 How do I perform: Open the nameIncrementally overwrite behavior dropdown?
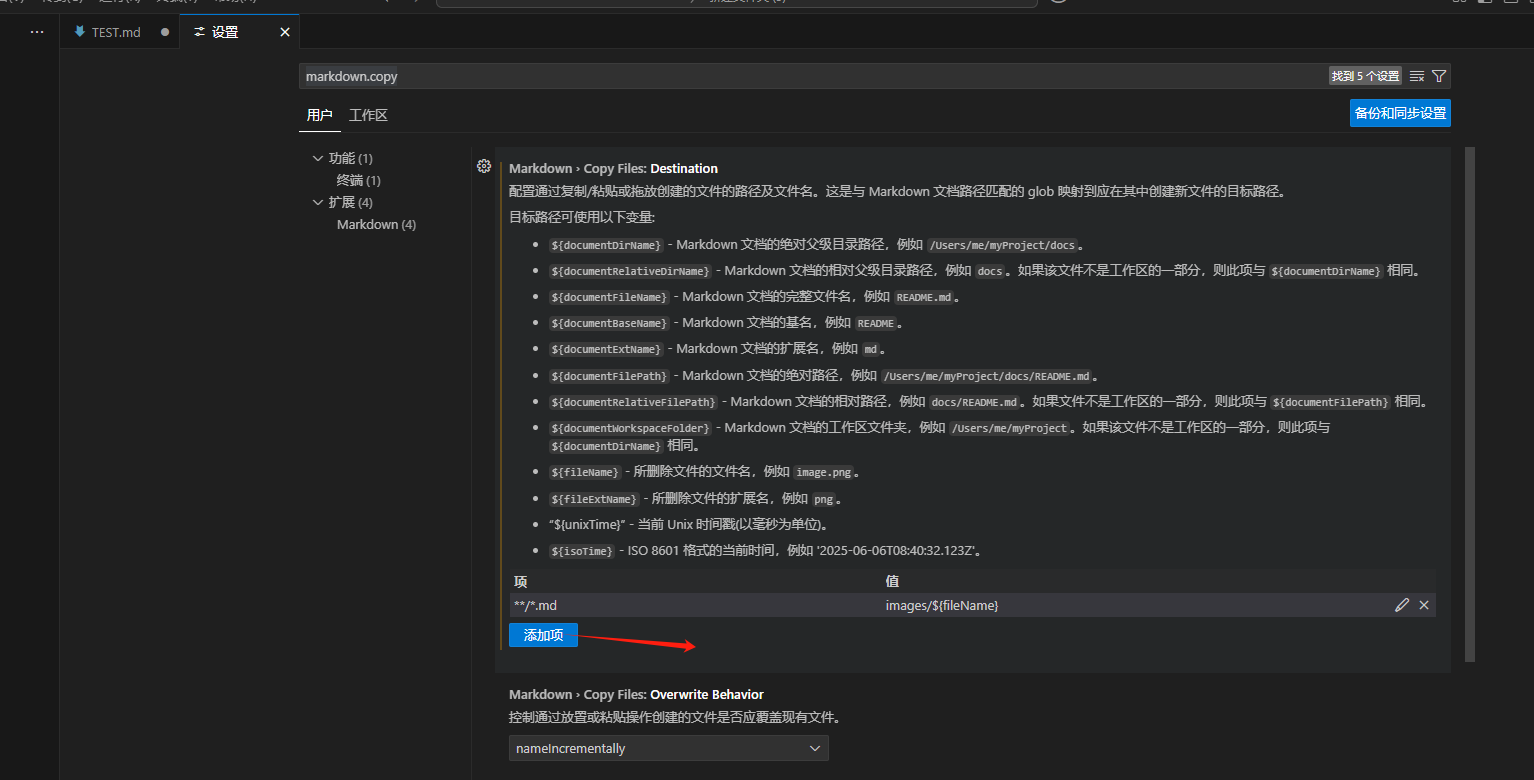pyautogui.click(x=668, y=747)
